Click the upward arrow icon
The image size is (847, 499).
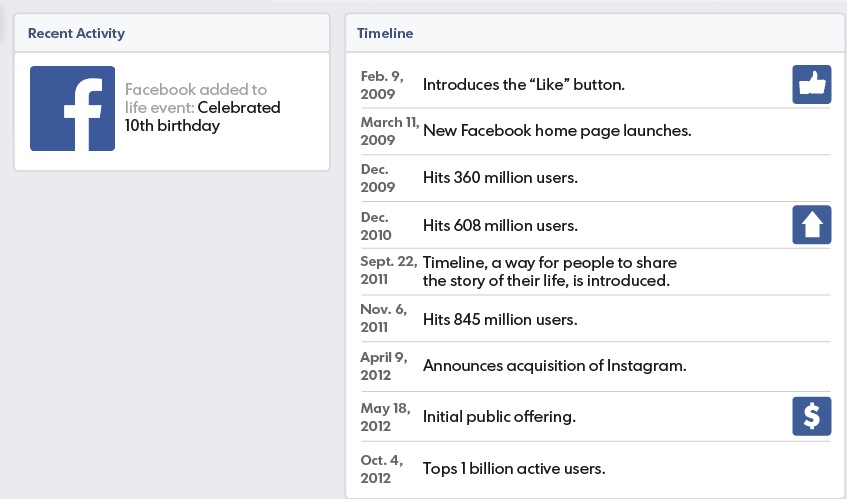coord(811,225)
